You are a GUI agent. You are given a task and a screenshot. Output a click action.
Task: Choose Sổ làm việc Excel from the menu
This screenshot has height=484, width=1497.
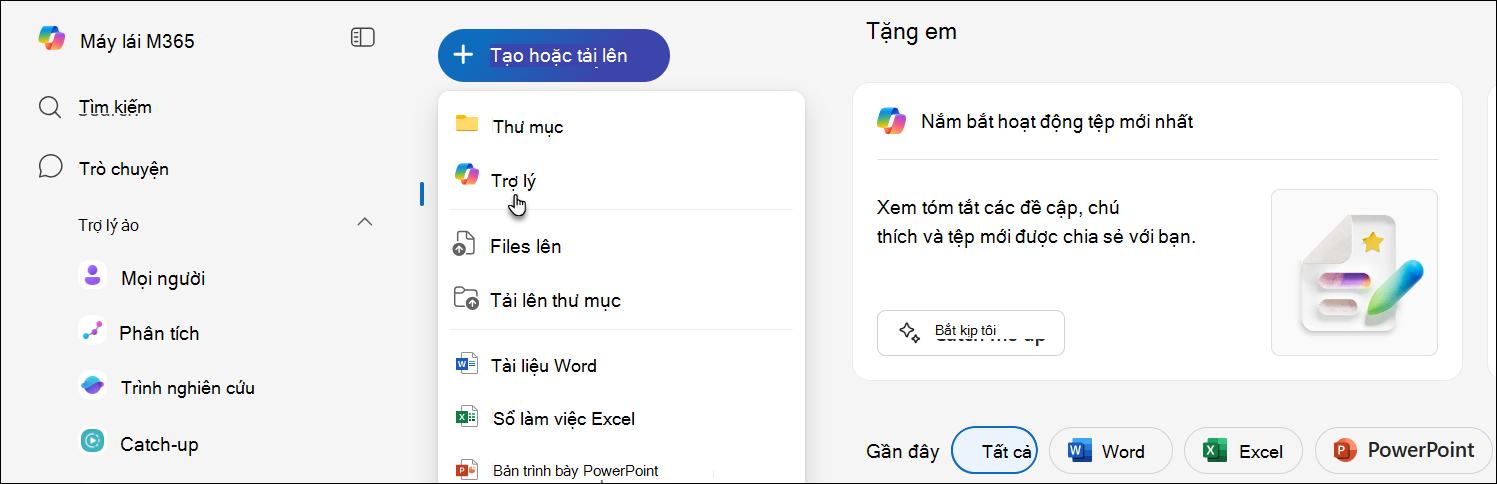(620, 419)
